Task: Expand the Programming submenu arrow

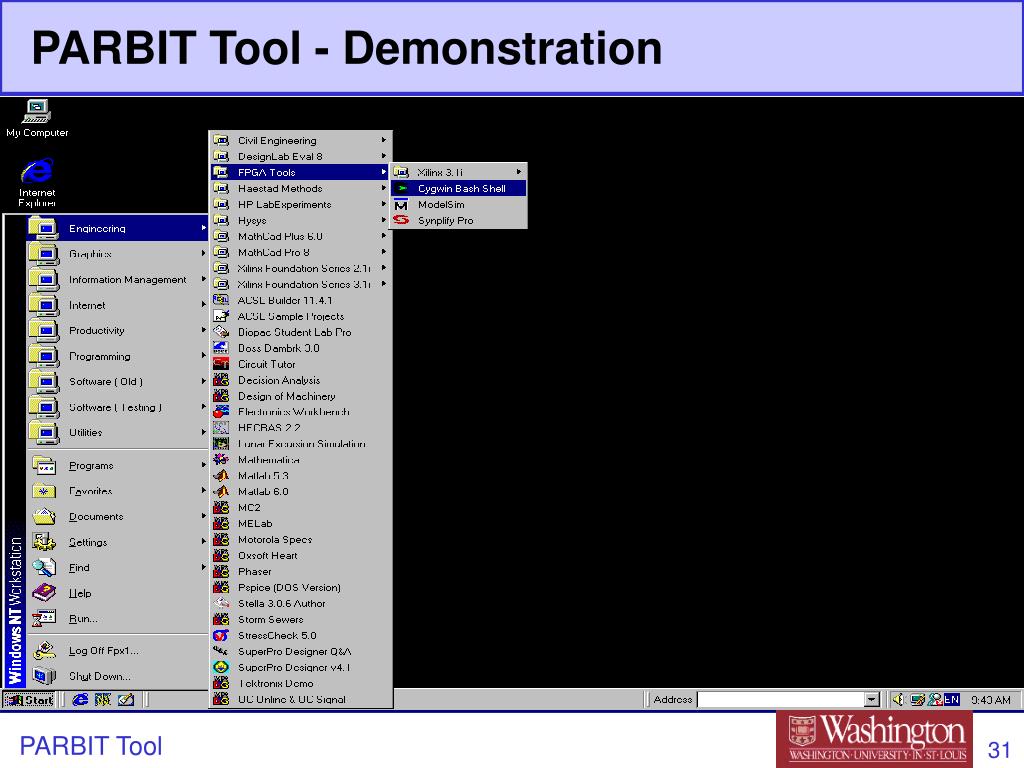Action: coord(203,356)
